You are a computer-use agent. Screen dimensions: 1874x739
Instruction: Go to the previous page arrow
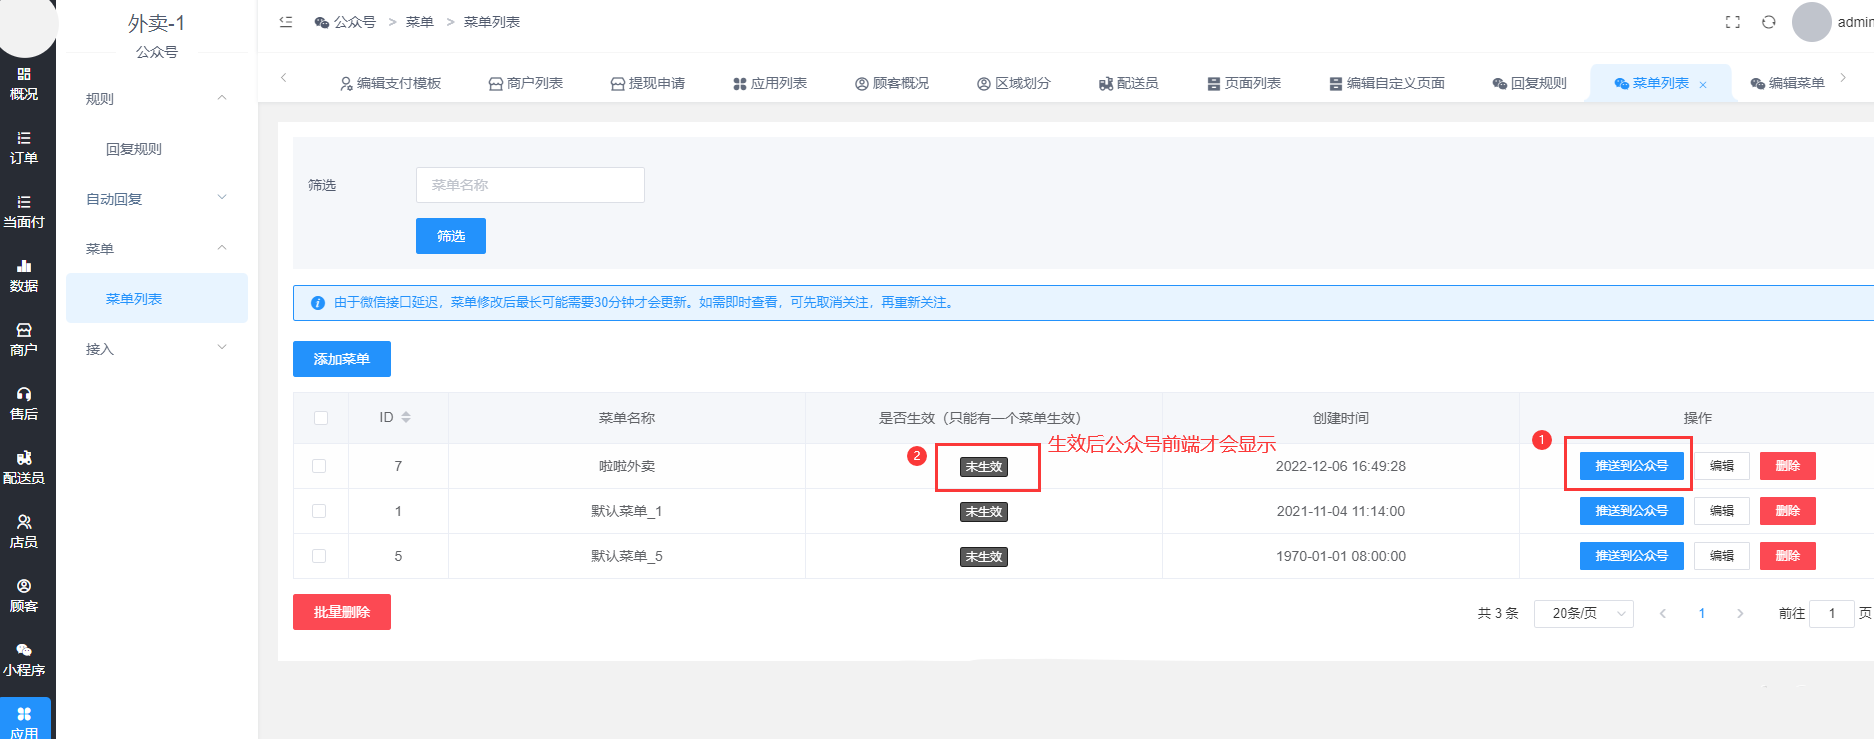coord(1663,614)
